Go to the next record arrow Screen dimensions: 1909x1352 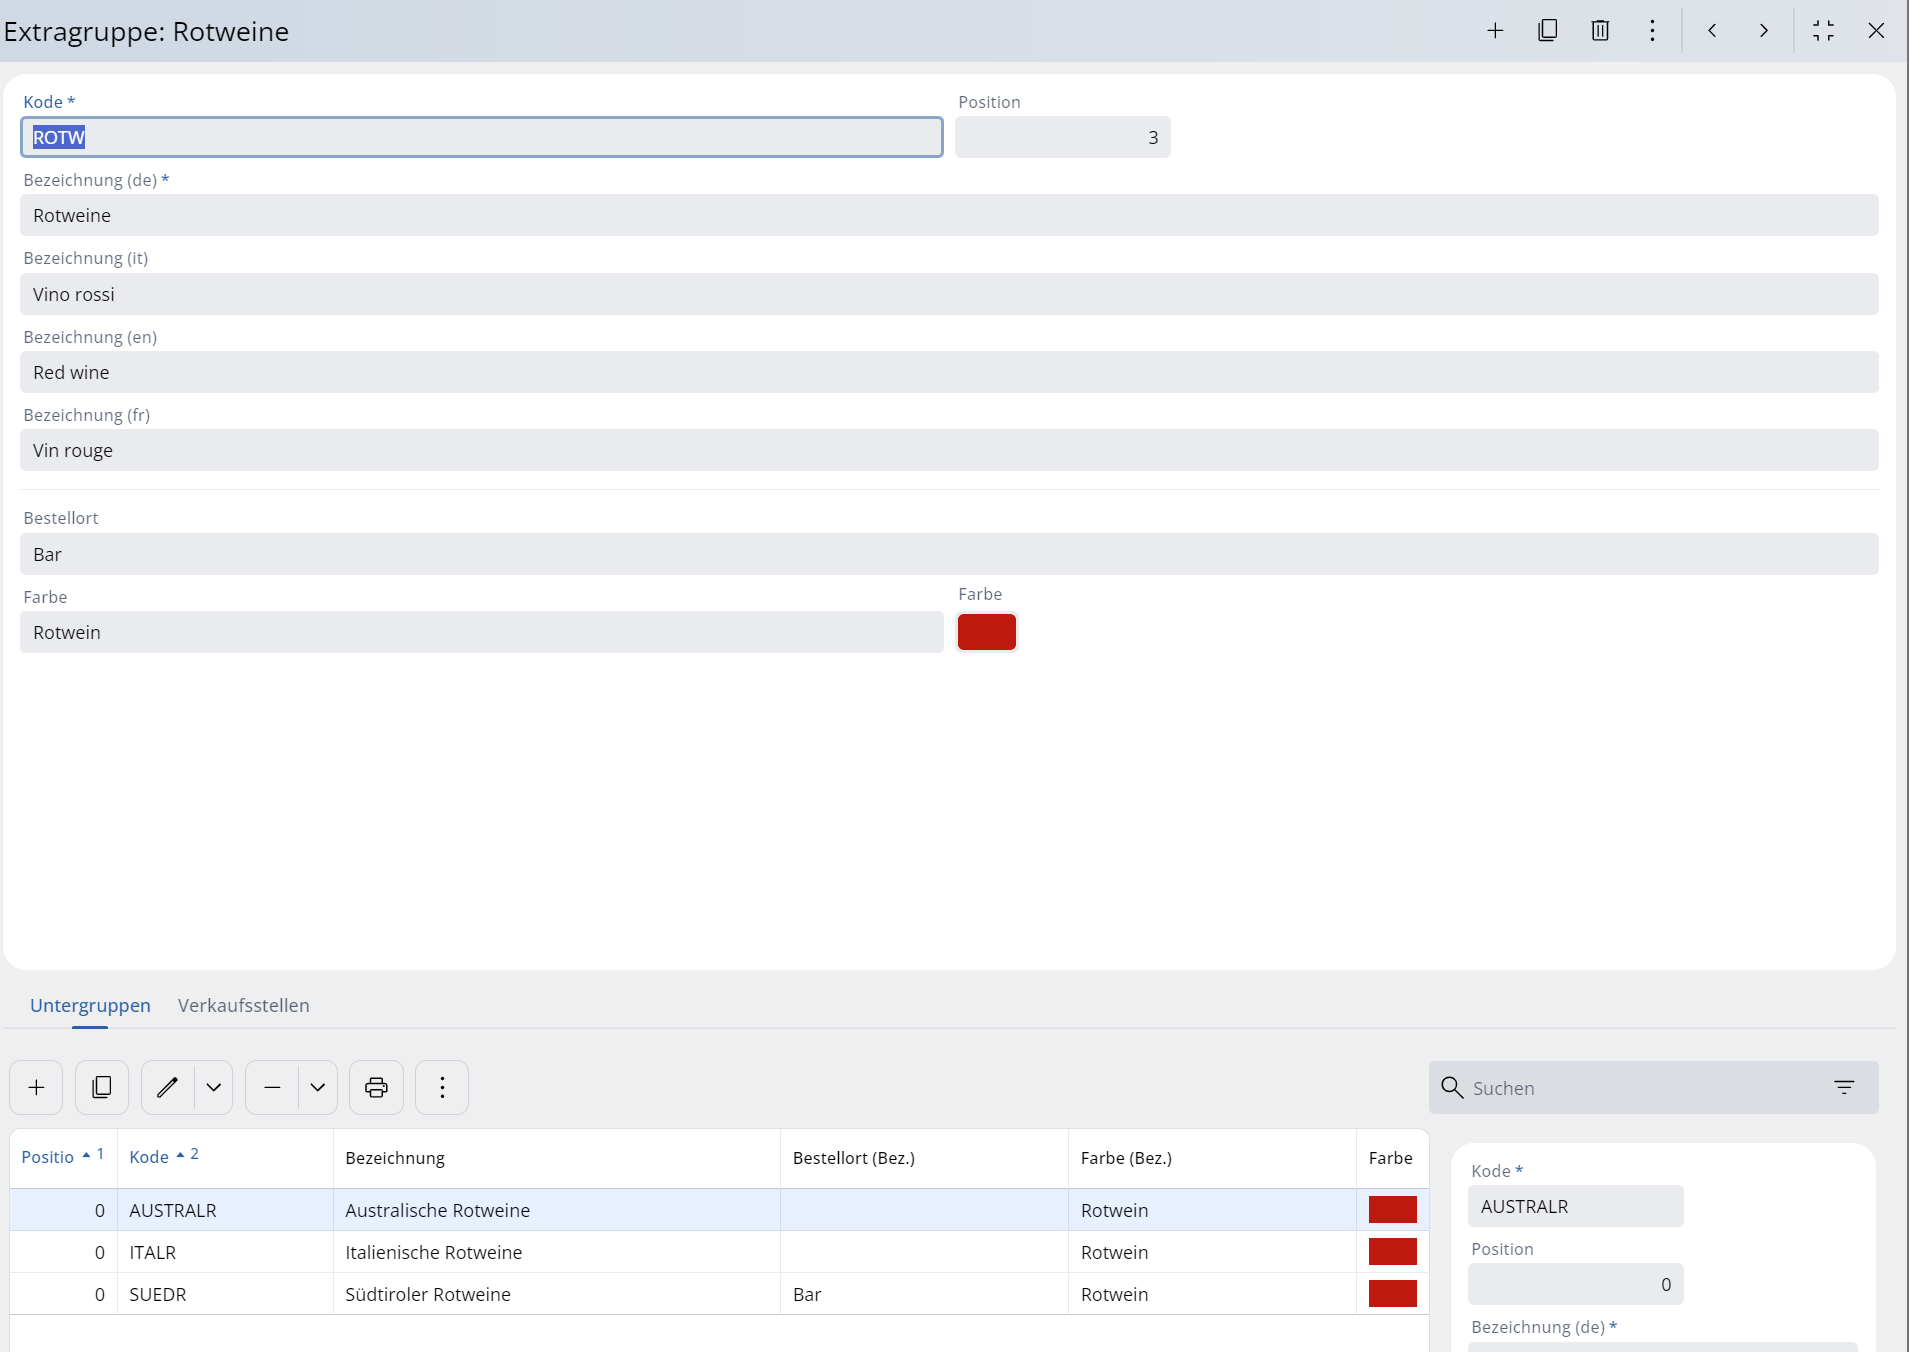[1764, 31]
